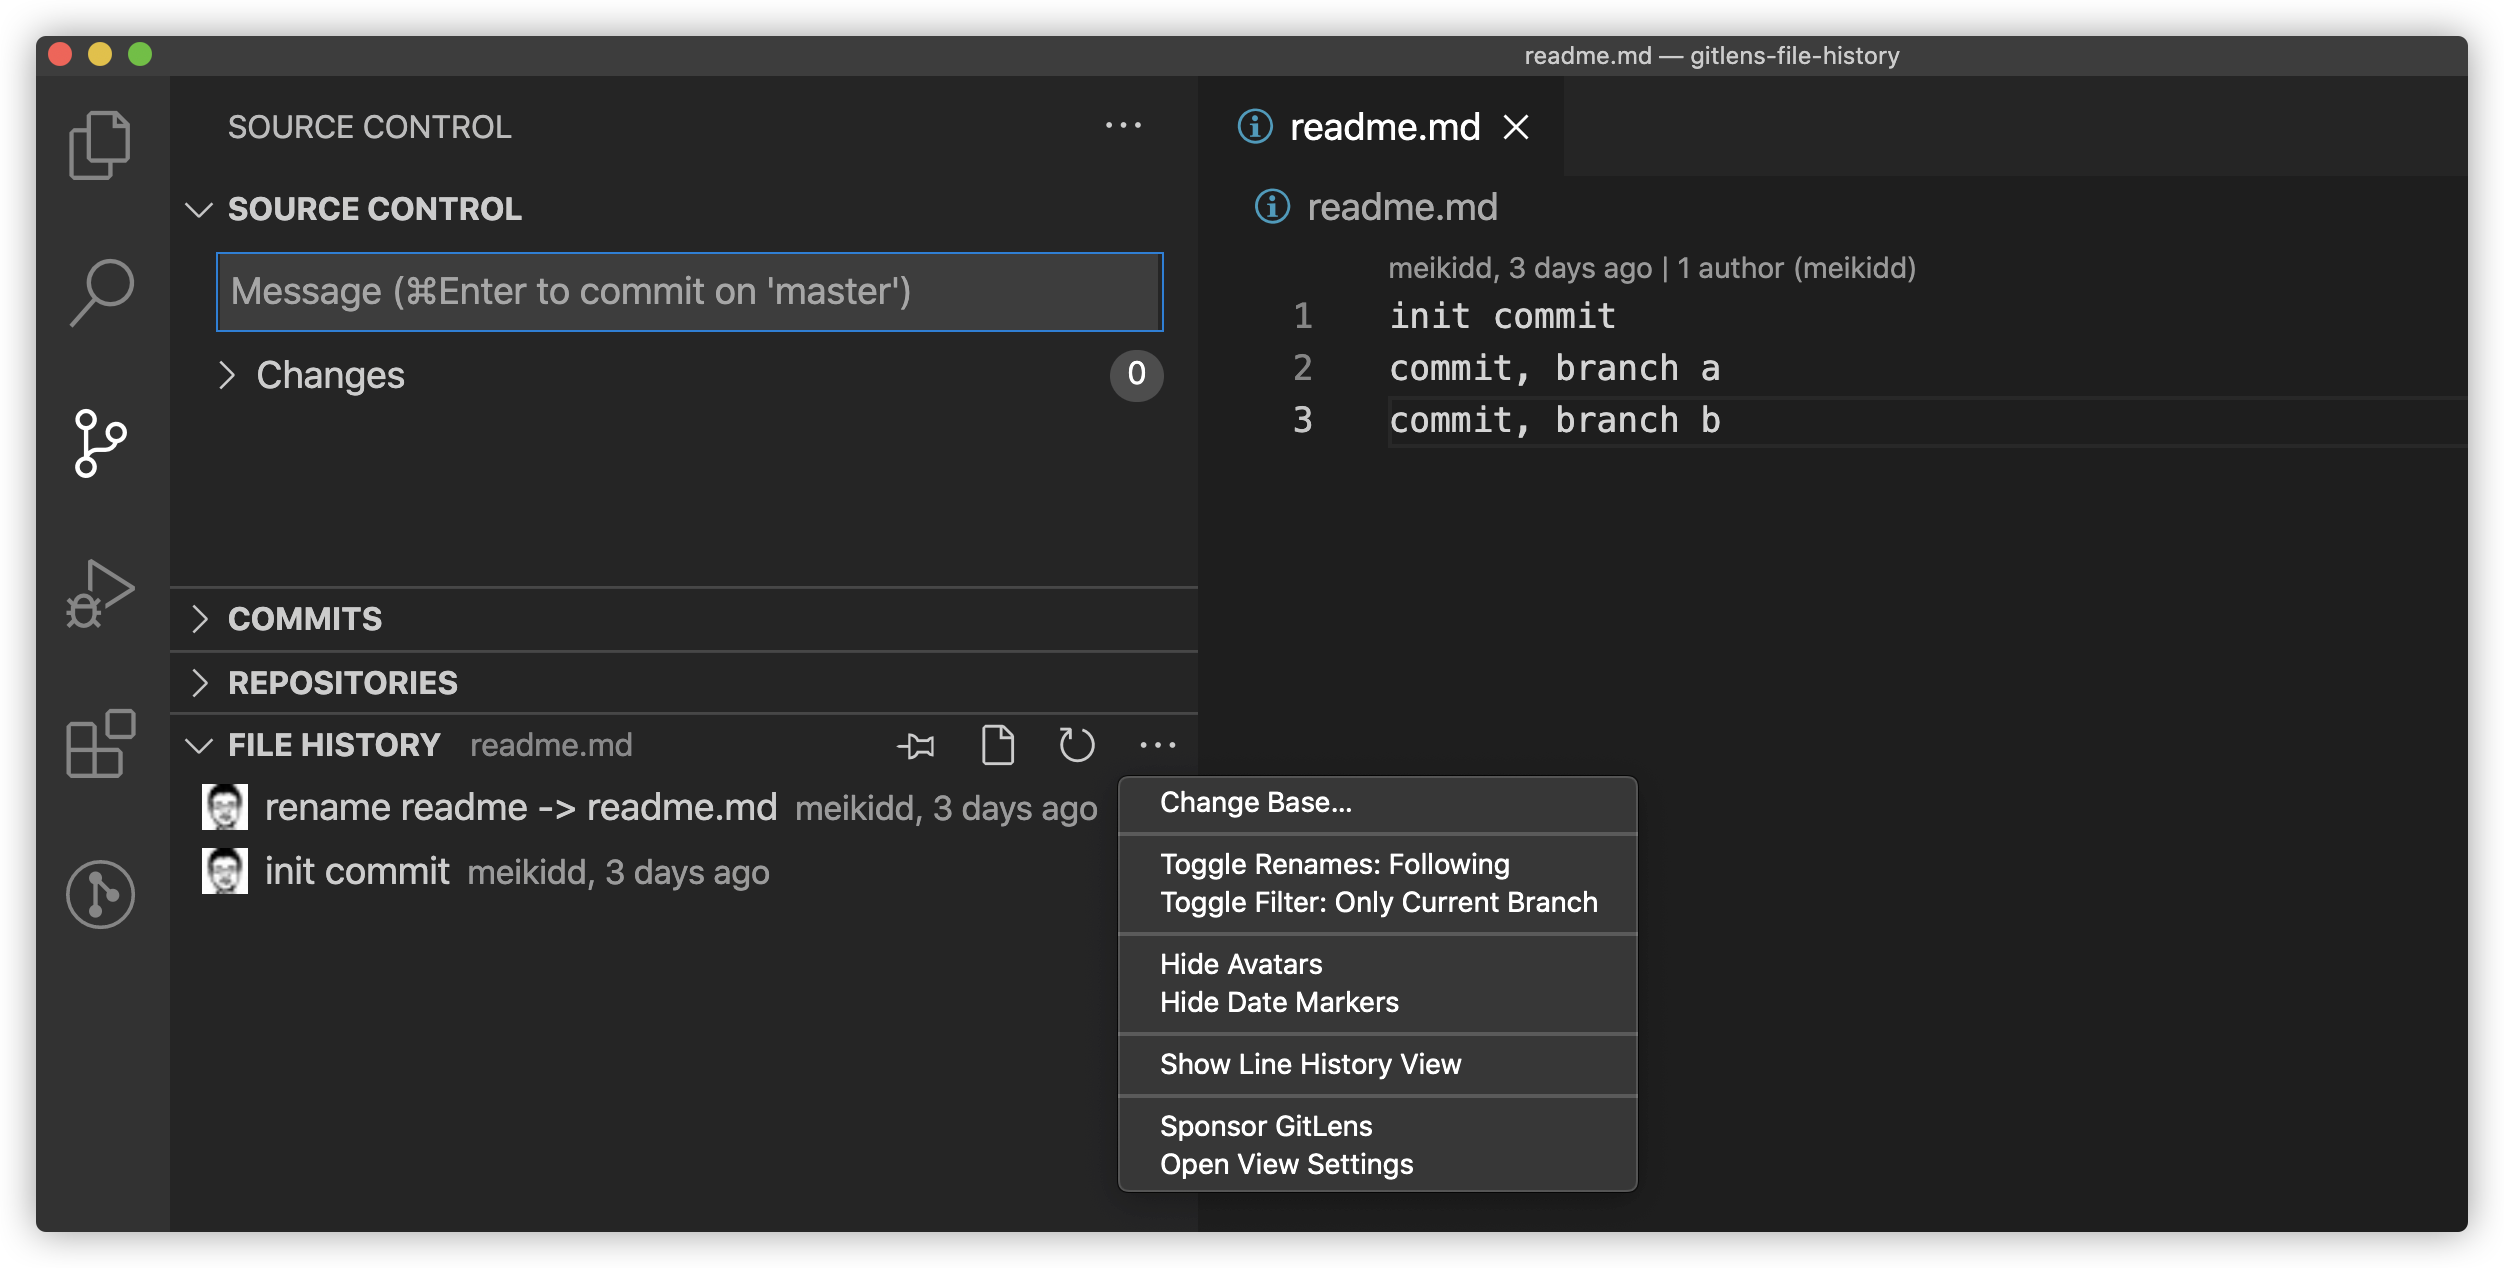Refresh the File History view
The height and width of the screenshot is (1268, 2504).
point(1077,744)
